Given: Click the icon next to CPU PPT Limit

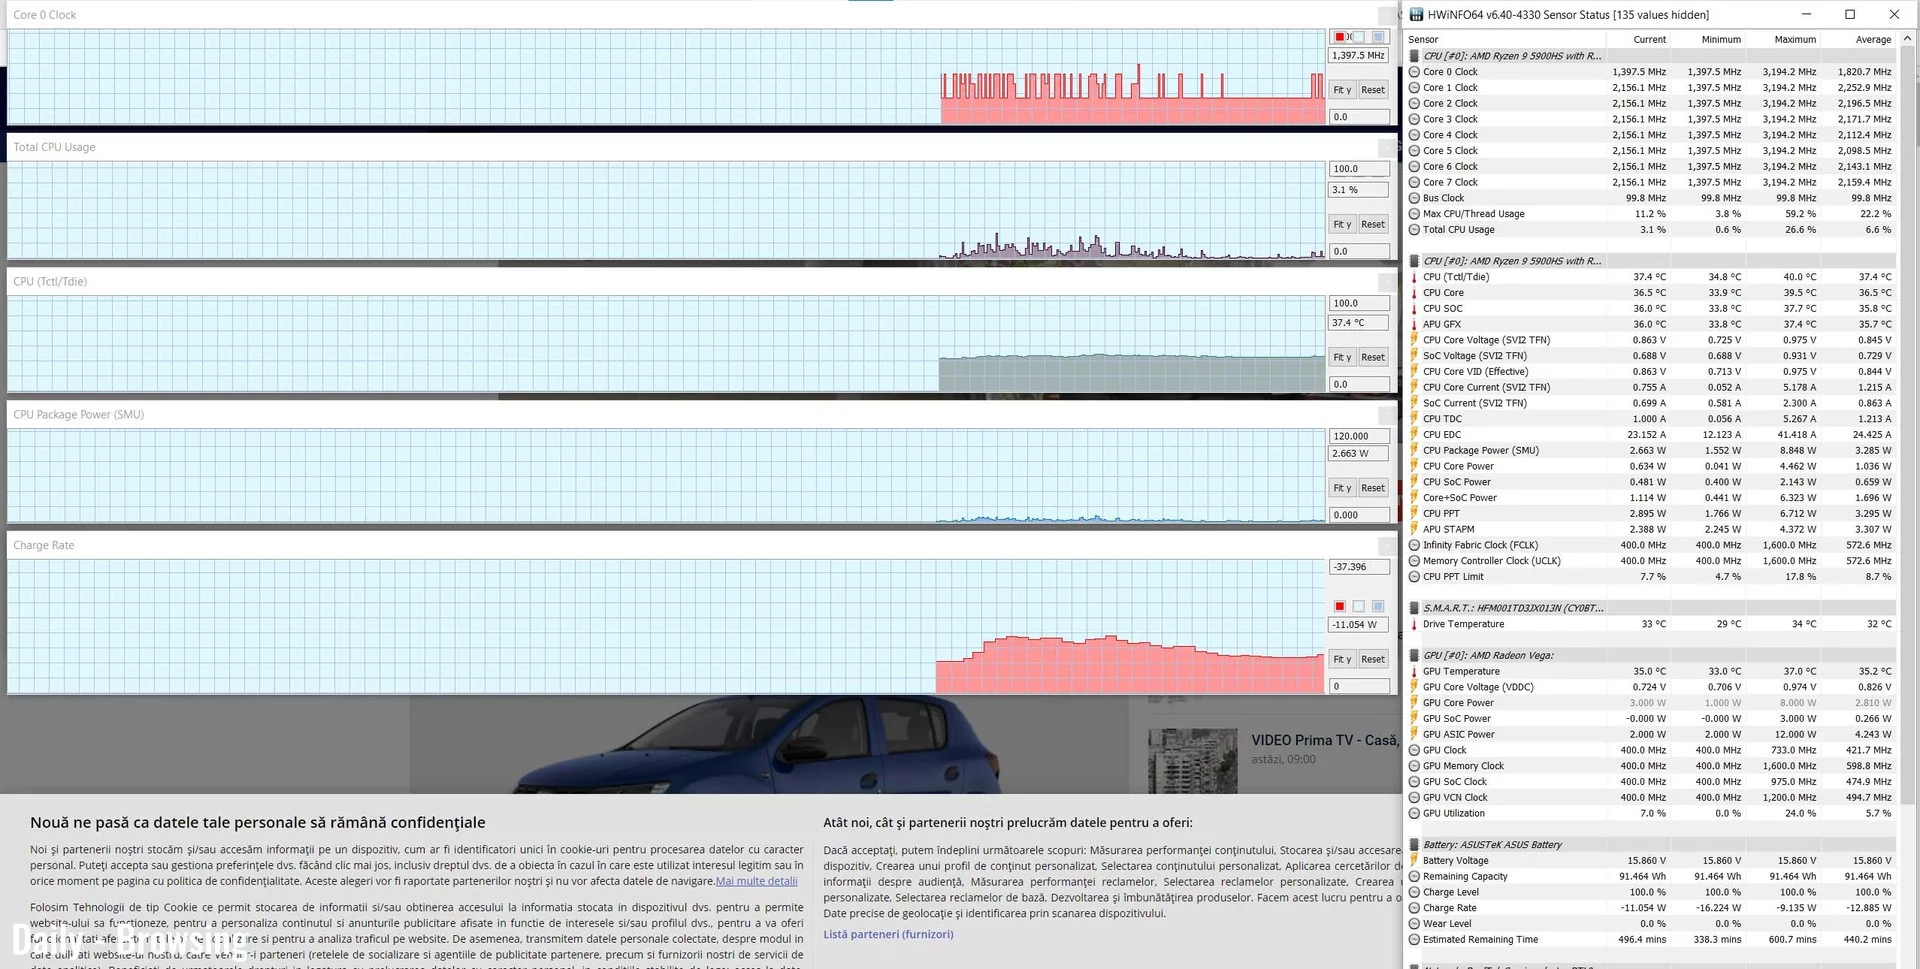Looking at the screenshot, I should point(1414,577).
